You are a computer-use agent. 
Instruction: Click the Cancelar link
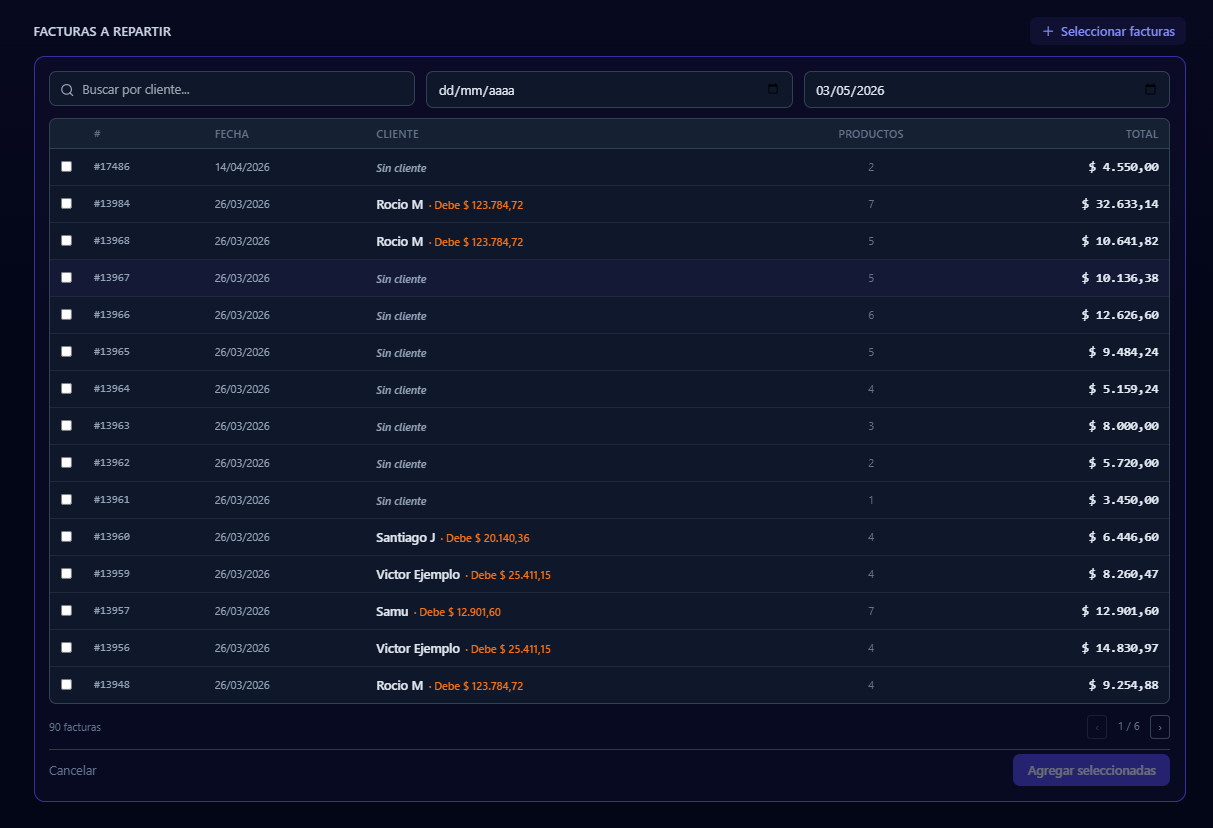click(73, 771)
